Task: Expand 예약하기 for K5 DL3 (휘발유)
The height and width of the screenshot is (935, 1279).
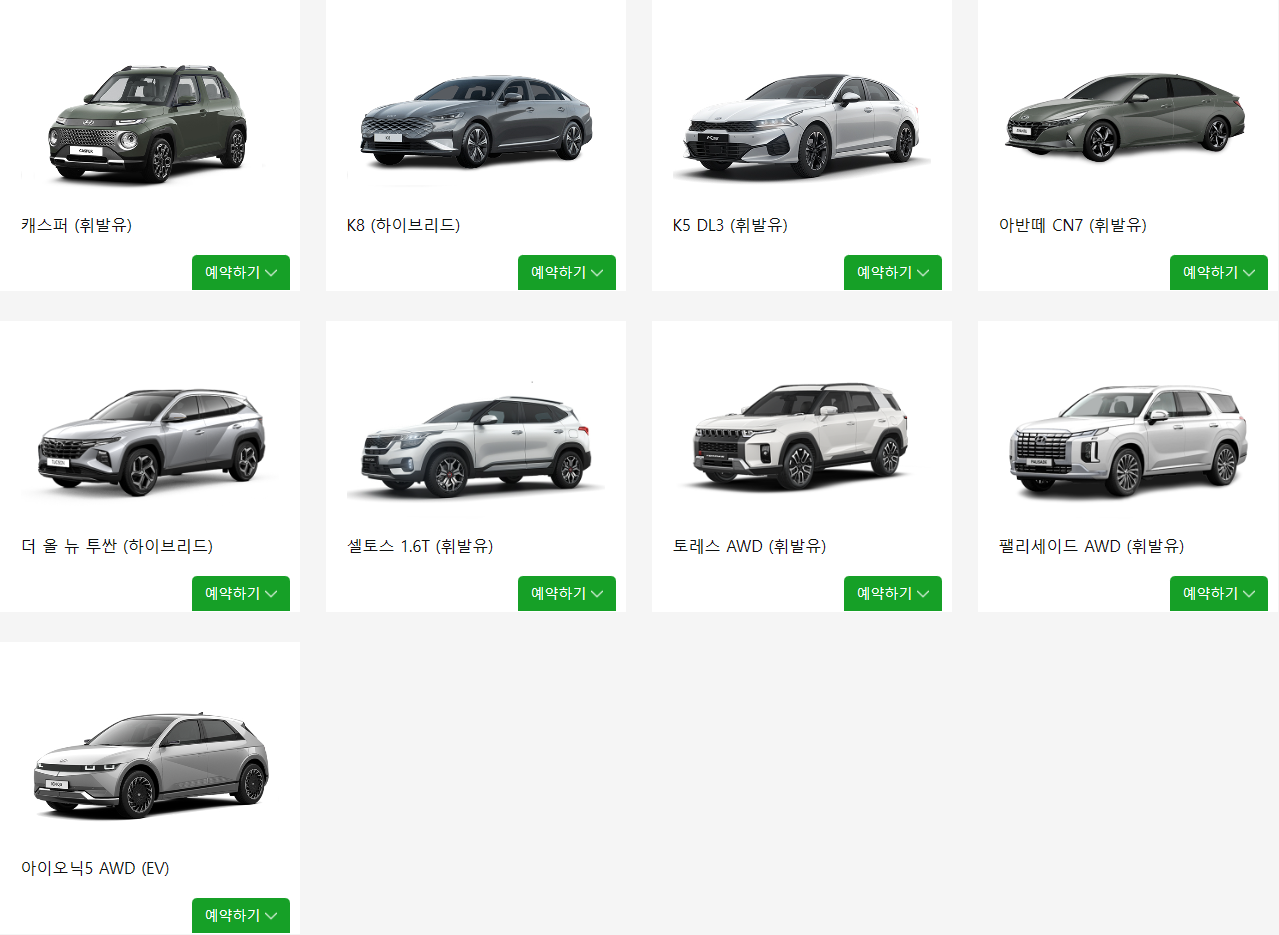Action: click(893, 273)
